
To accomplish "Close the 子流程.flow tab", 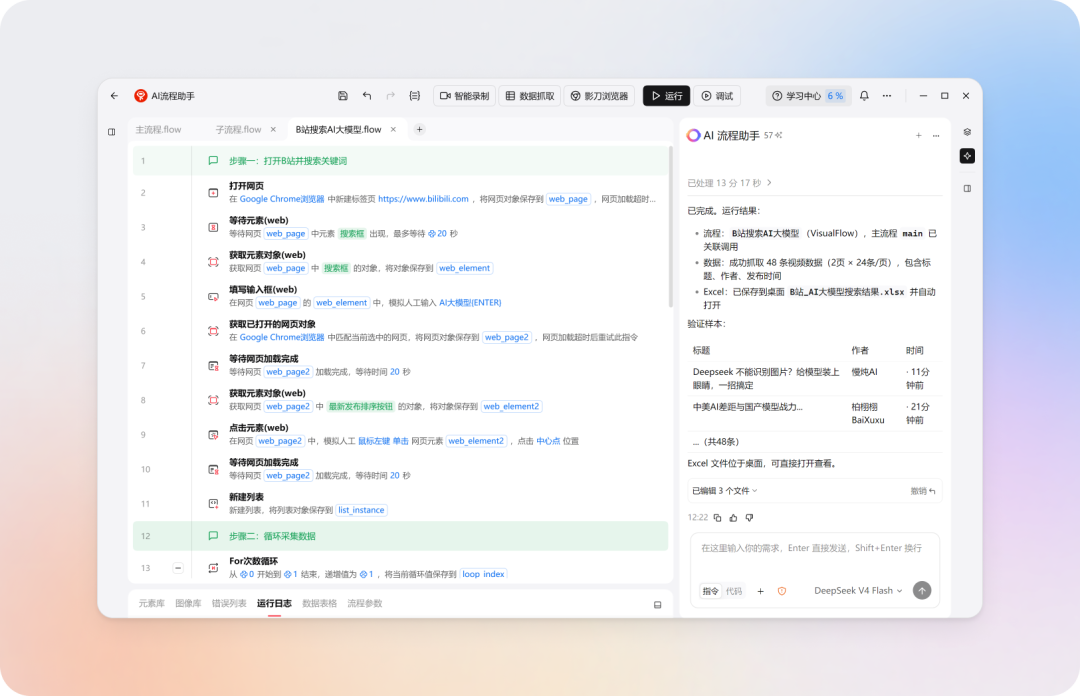I will tap(273, 130).
